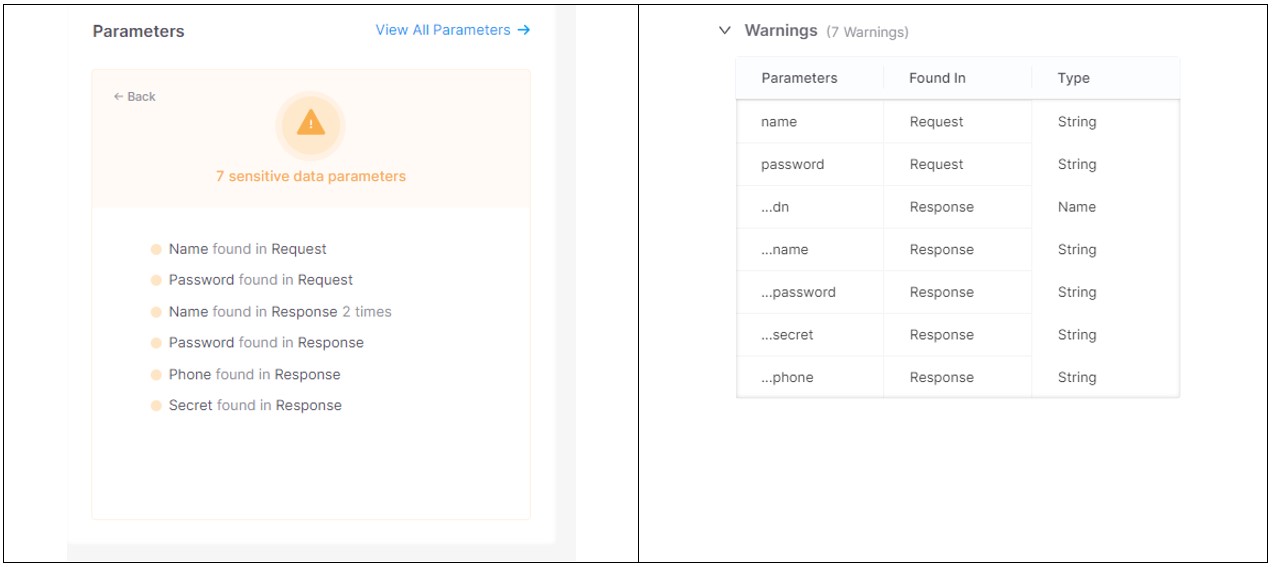
Task: Select the '...dn' parameter row
Action: coord(775,207)
